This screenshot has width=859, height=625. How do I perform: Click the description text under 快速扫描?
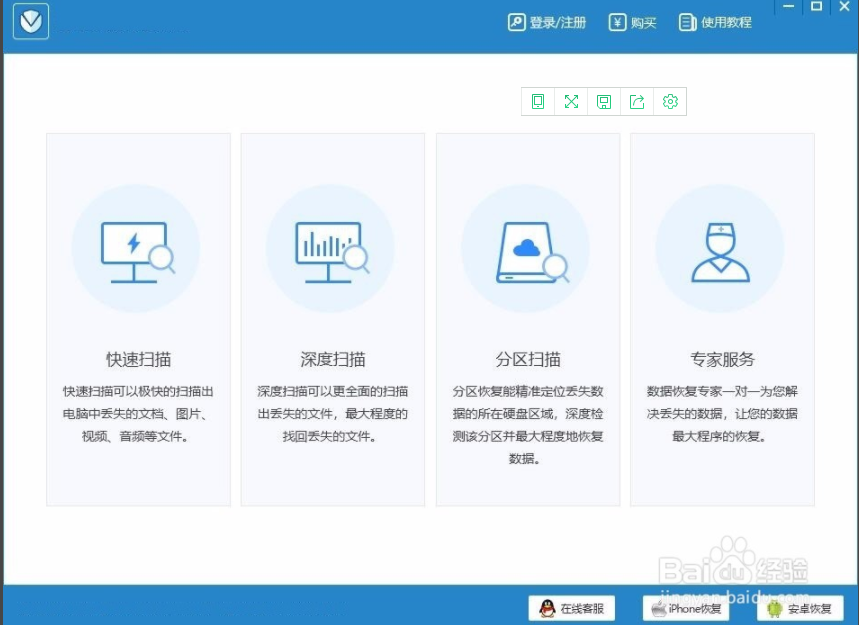click(x=138, y=414)
